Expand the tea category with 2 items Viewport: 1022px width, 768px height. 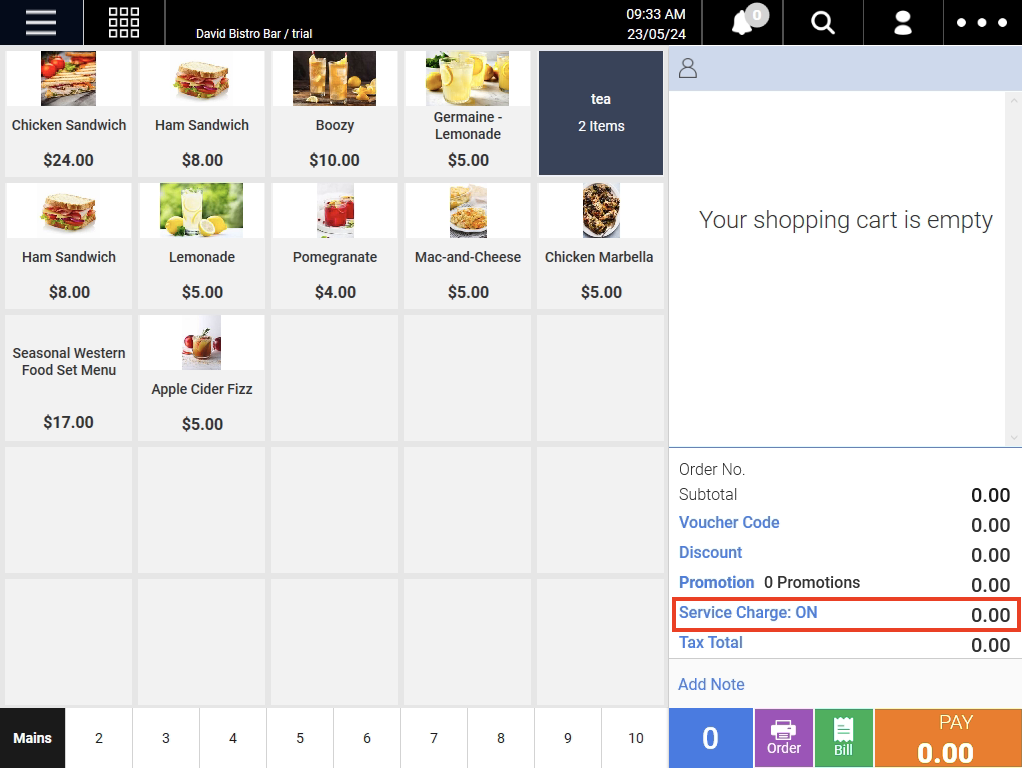coord(601,112)
